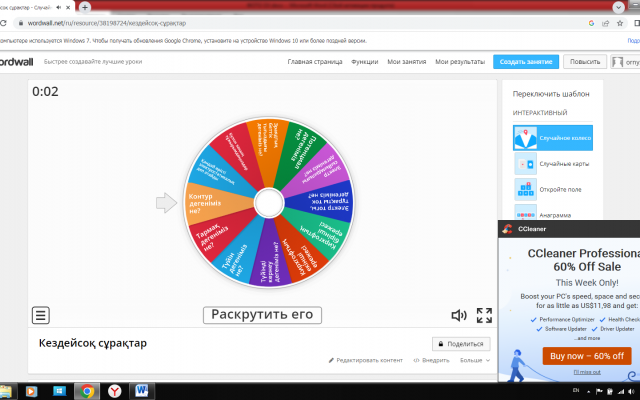Screen dimensions: 640x400
Task: Select the Случайное колесо template
Action: (553, 137)
